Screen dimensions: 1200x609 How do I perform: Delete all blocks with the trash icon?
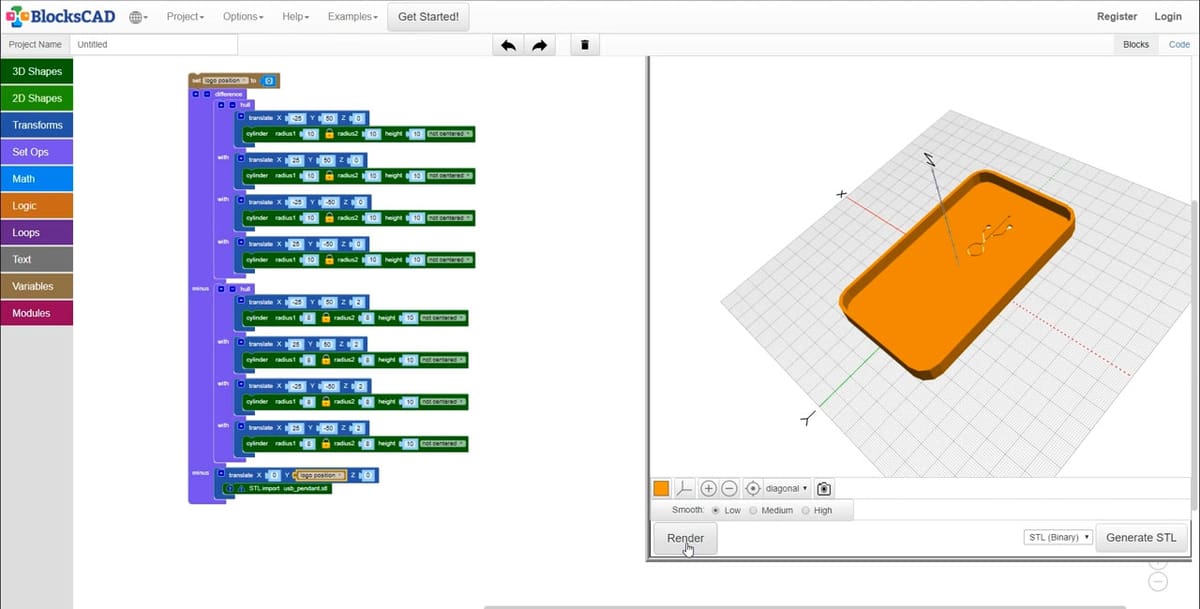(585, 45)
